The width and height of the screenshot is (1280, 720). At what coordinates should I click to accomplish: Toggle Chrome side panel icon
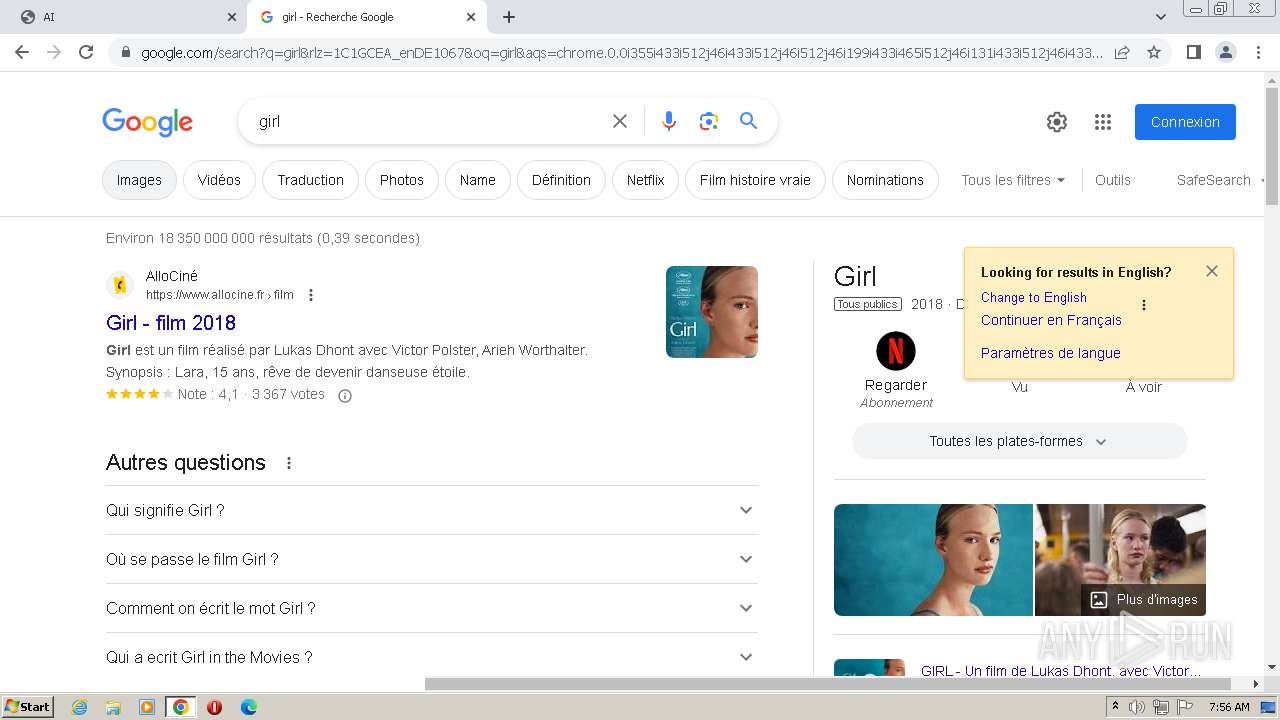(1193, 52)
